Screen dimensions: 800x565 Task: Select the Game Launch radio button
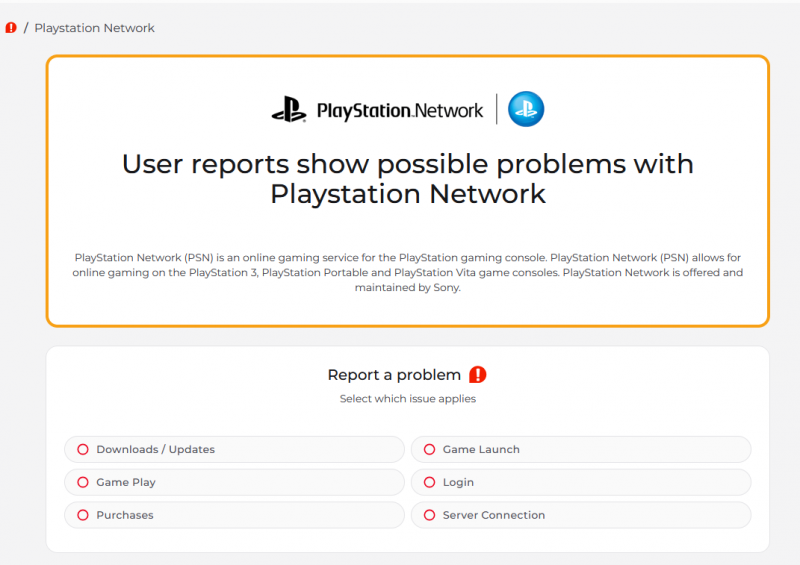tap(430, 449)
